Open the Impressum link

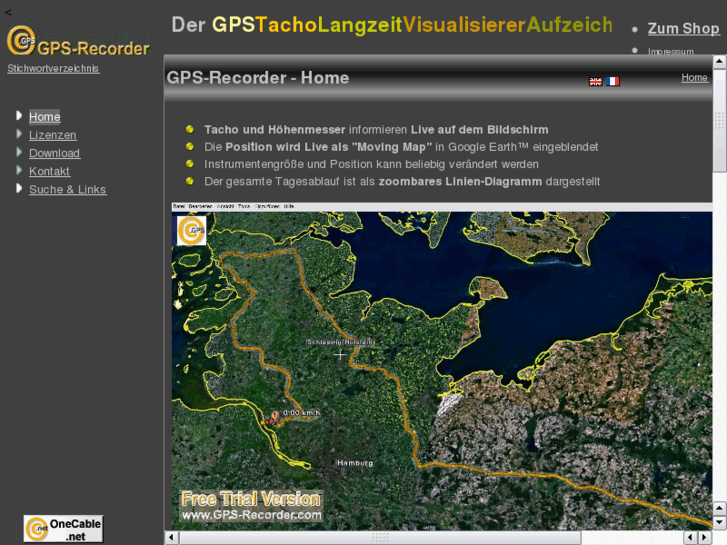(670, 51)
